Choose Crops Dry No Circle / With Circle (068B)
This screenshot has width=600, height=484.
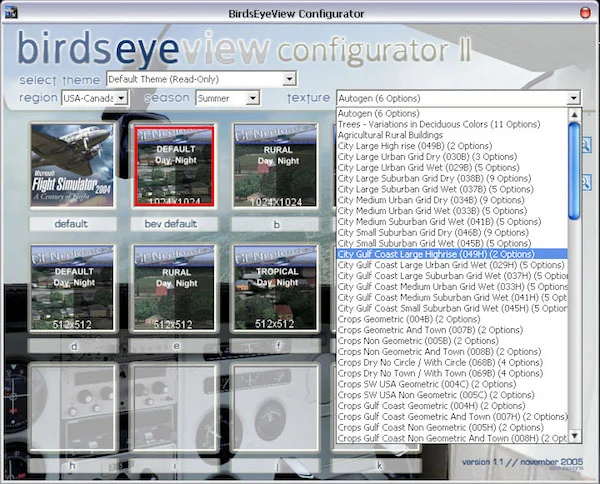(452, 362)
